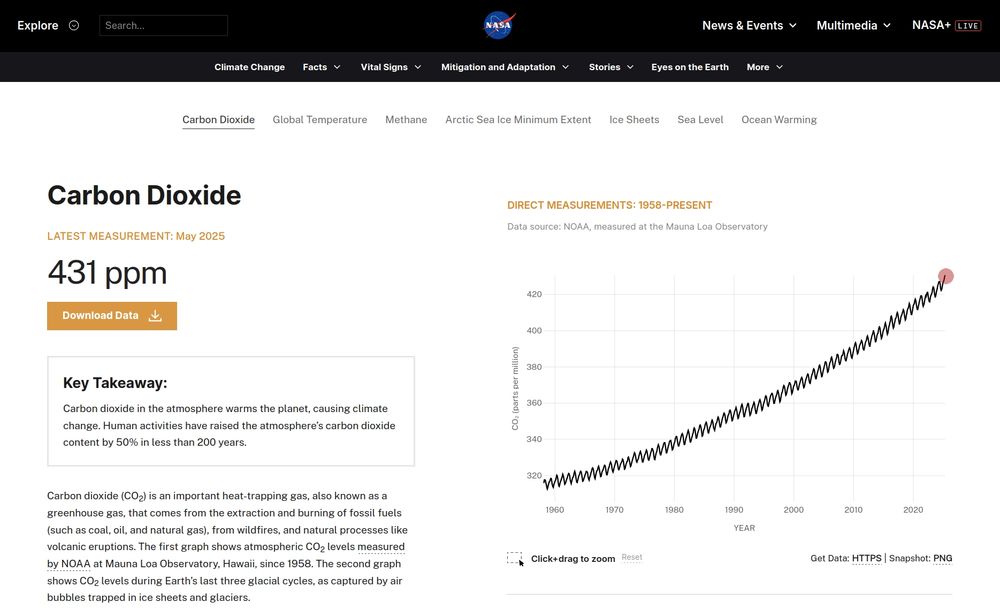The image size is (1000, 608).
Task: Switch to the Global Temperature tab
Action: 320,119
